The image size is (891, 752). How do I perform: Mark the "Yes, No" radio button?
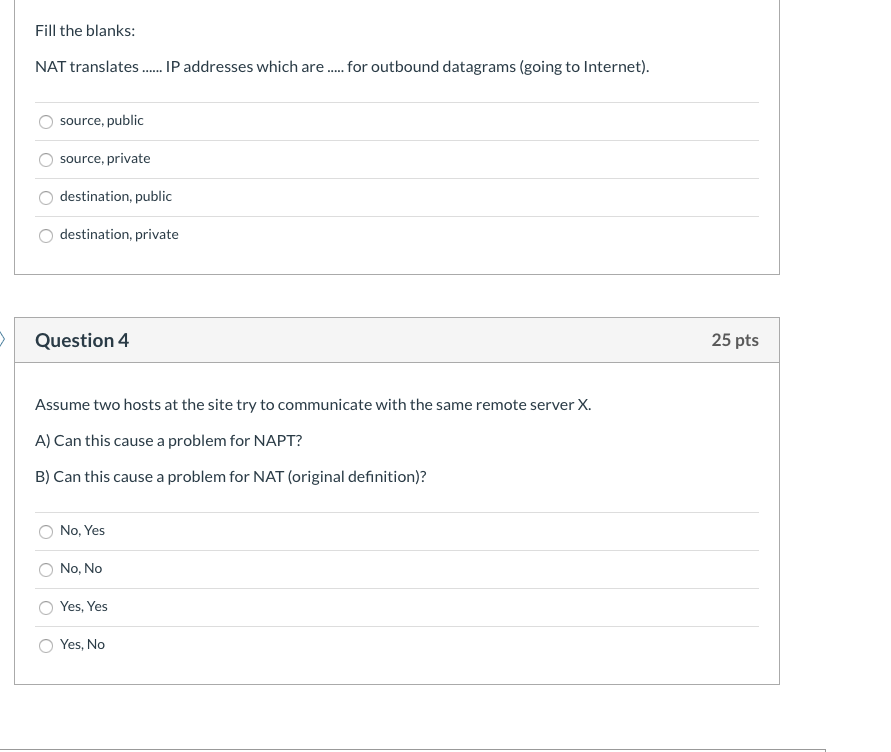(46, 646)
